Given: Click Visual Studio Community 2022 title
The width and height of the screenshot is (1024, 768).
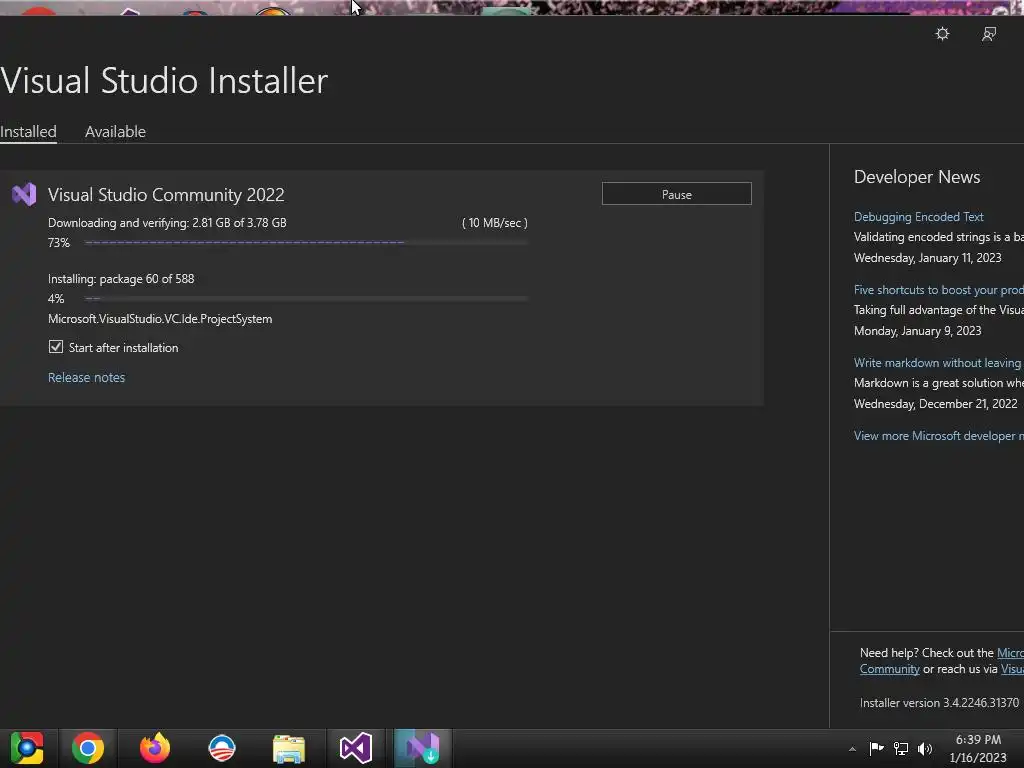Looking at the screenshot, I should click(x=166, y=195).
